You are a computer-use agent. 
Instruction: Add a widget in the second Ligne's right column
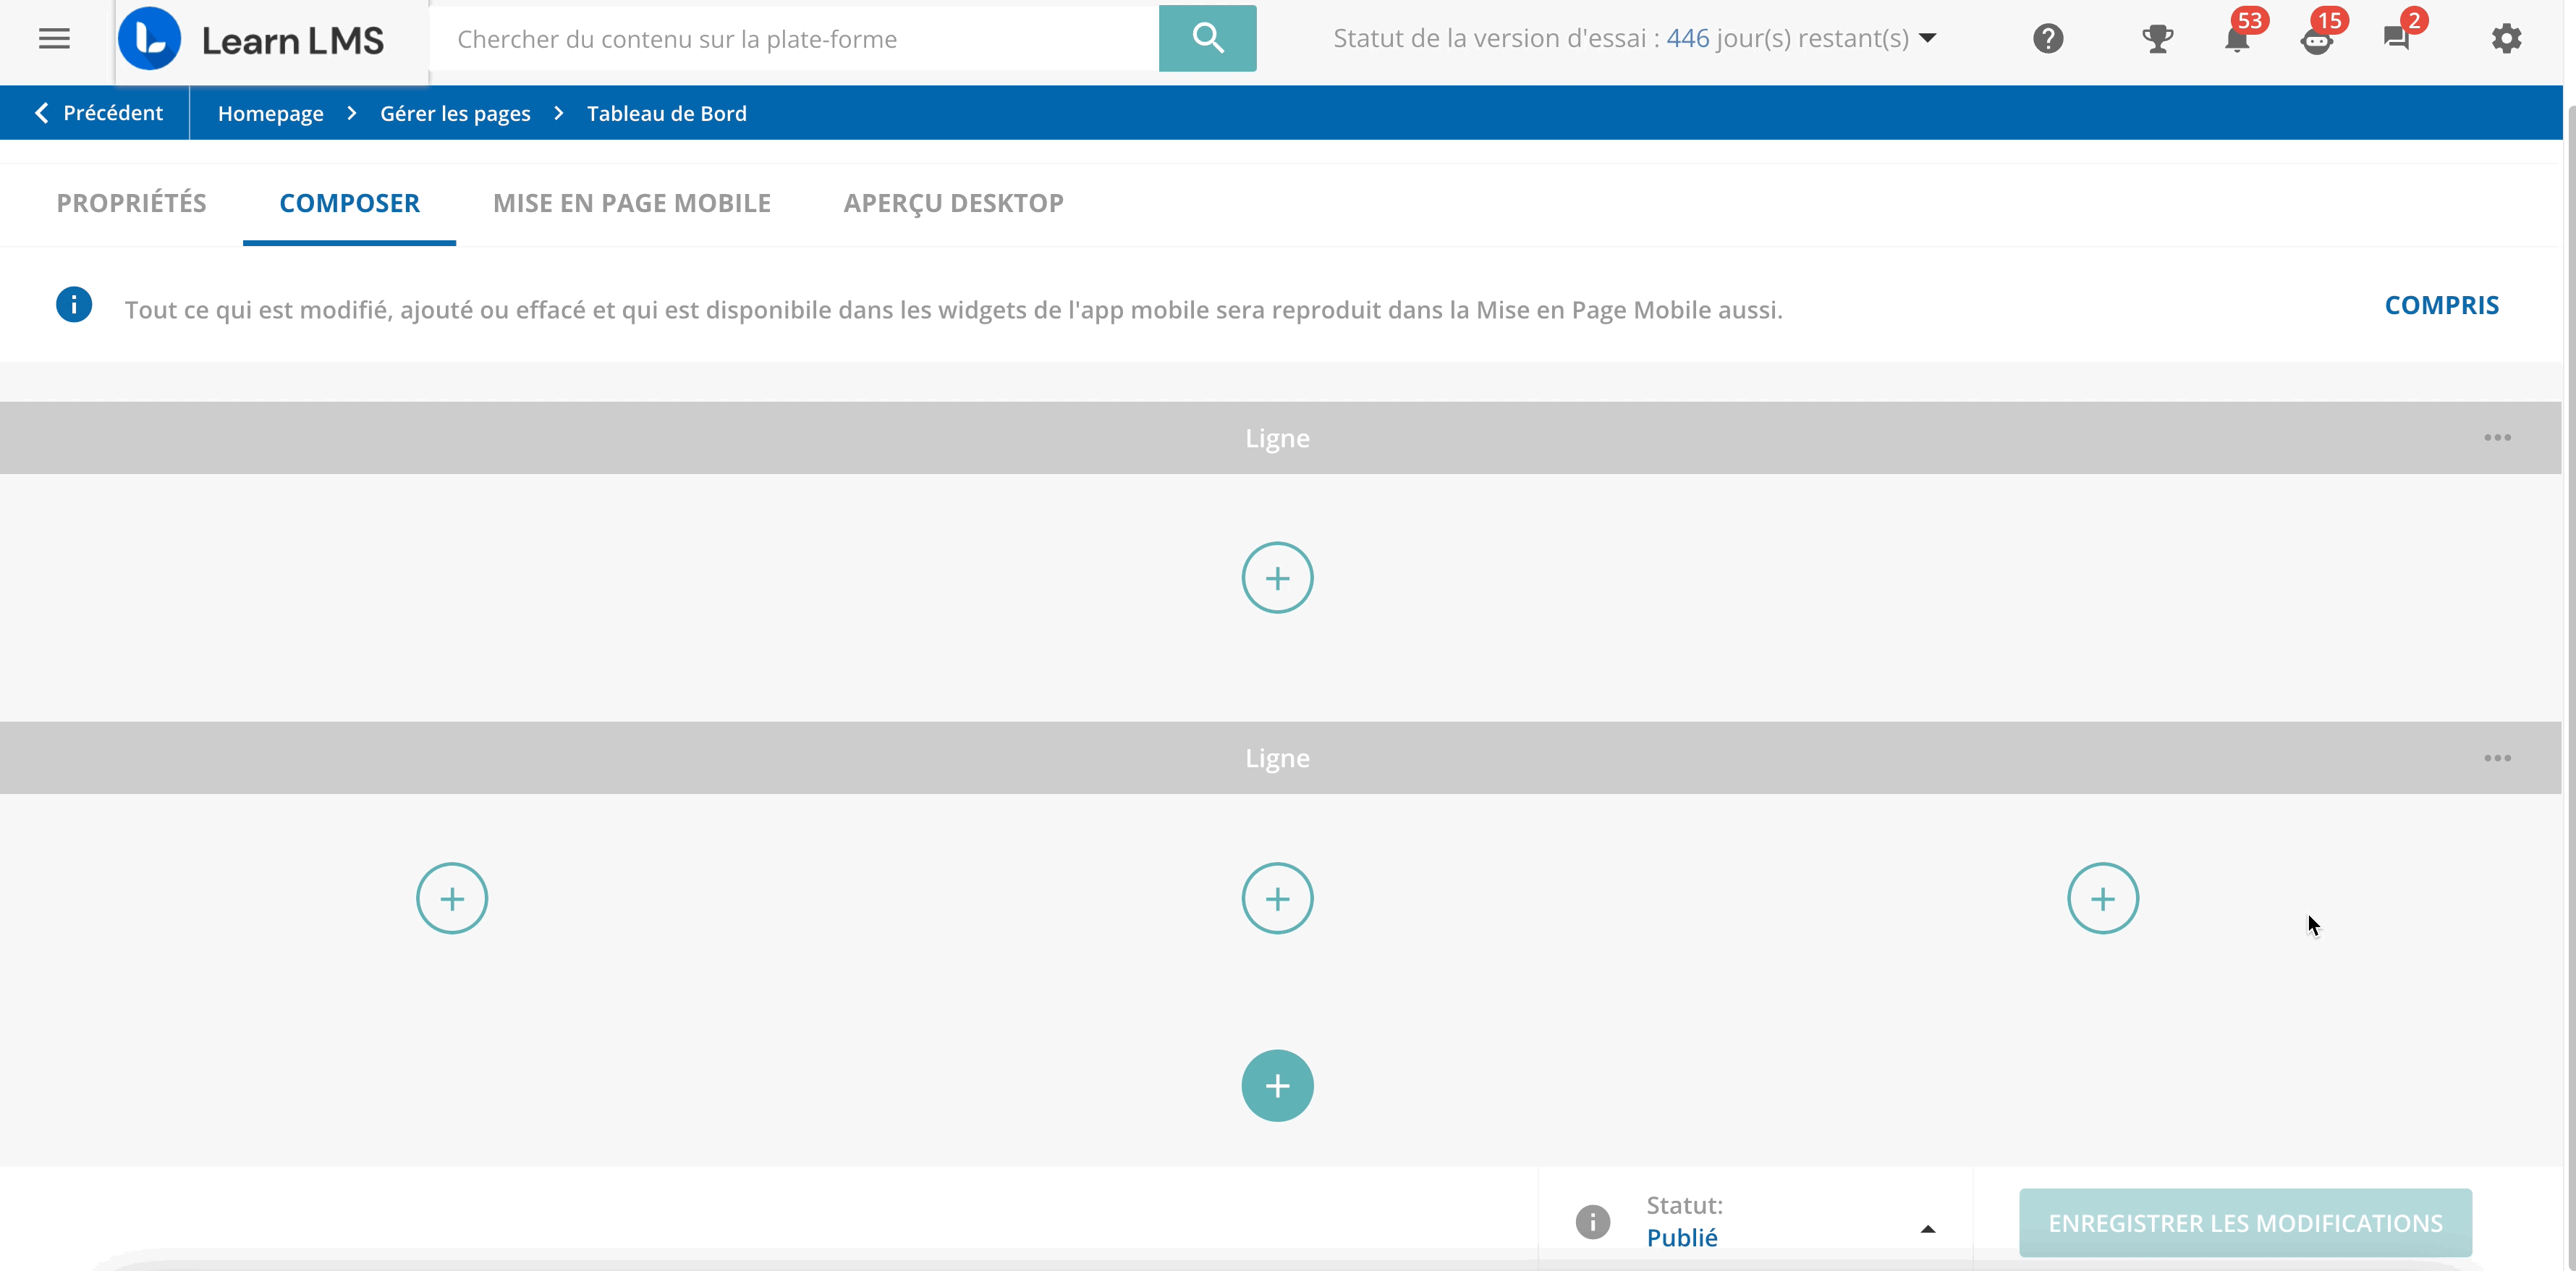[2103, 898]
